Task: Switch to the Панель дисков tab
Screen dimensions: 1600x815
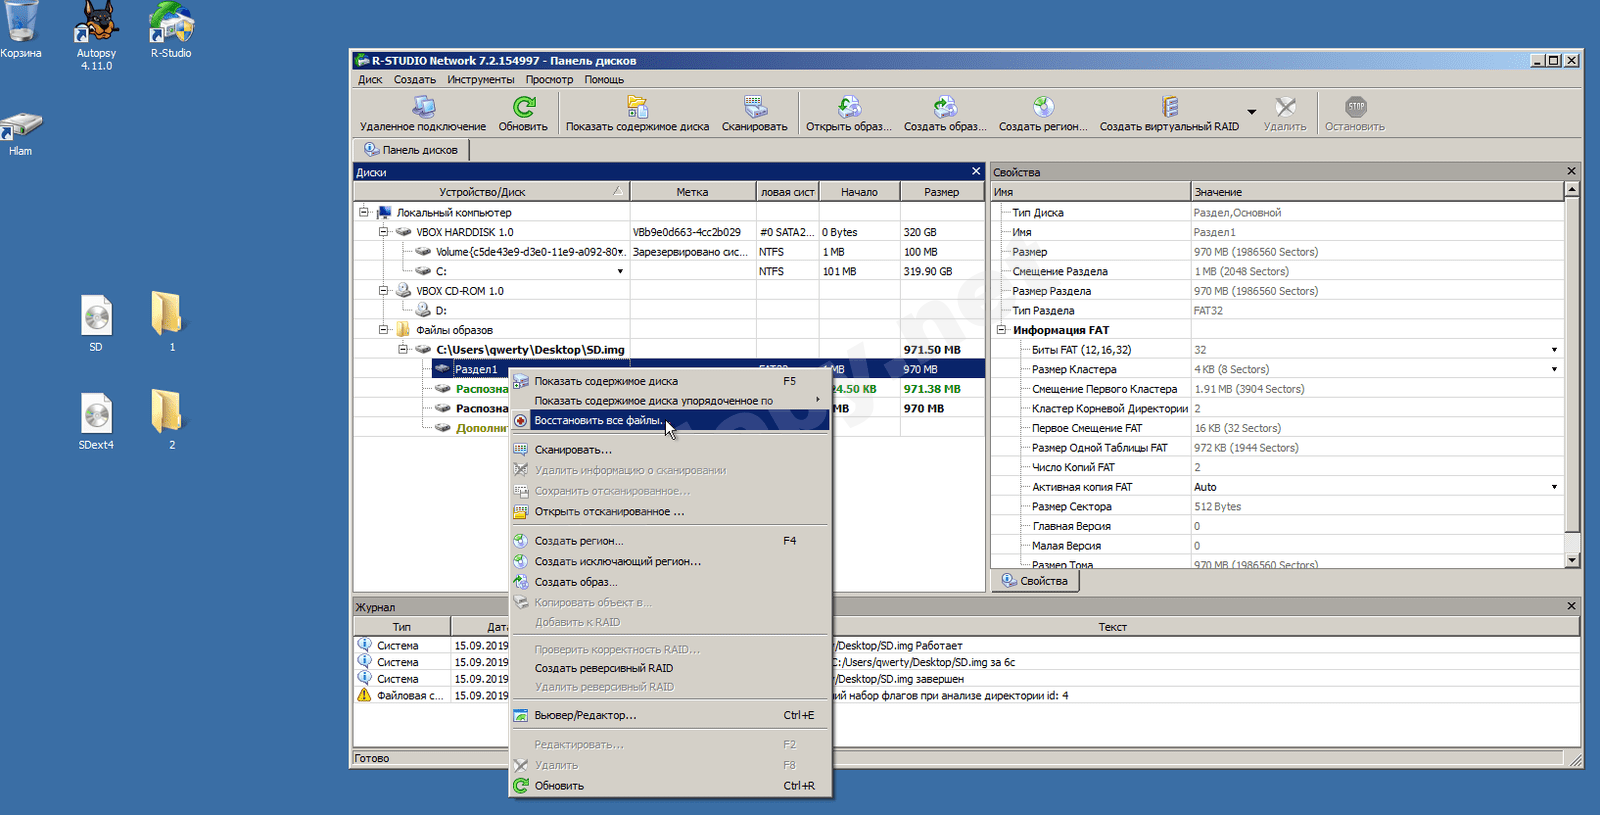Action: (411, 150)
